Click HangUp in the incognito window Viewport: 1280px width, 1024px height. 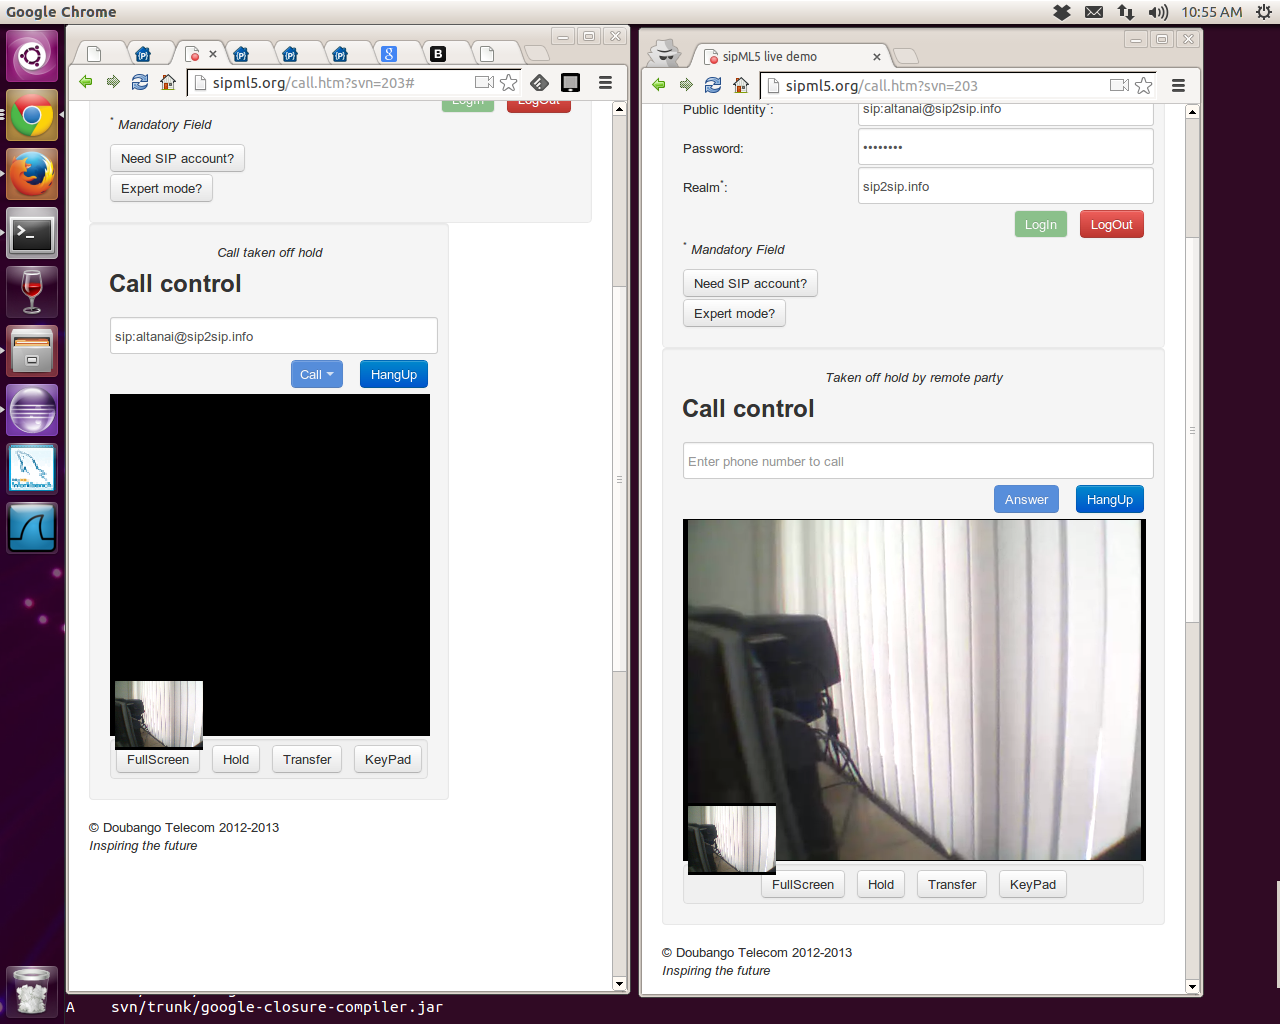(1110, 499)
